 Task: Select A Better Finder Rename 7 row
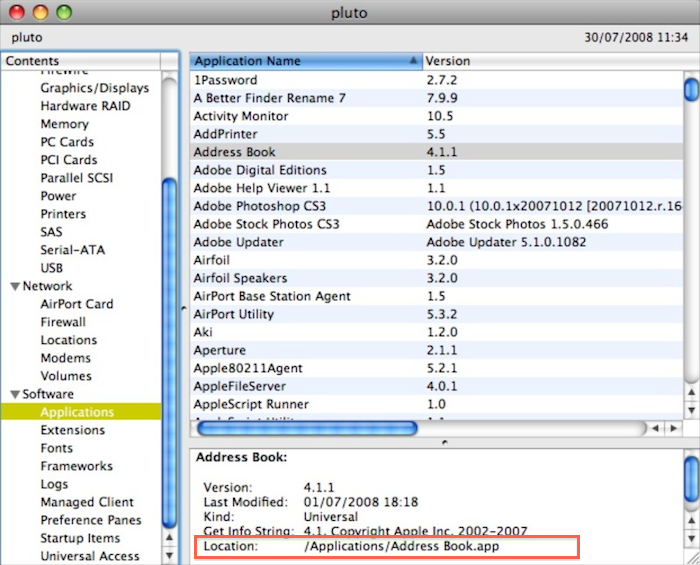[x=437, y=98]
